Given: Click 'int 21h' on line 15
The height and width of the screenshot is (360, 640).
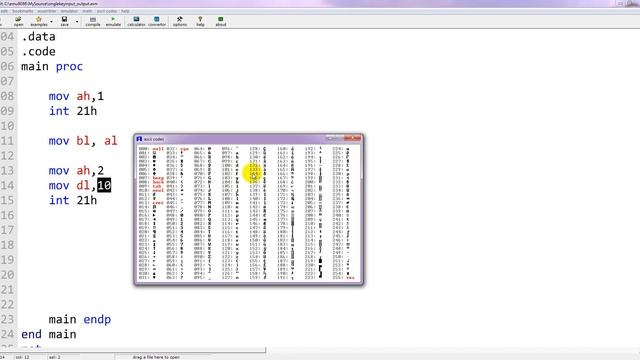Looking at the screenshot, I should pyautogui.click(x=73, y=200).
